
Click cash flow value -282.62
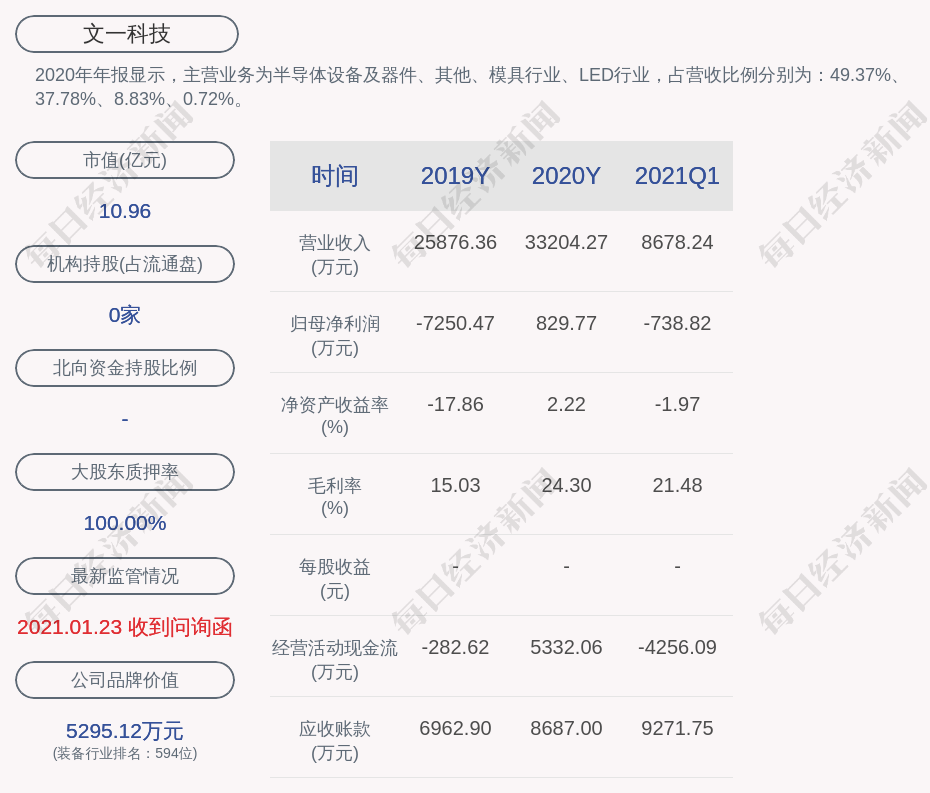click(x=455, y=647)
